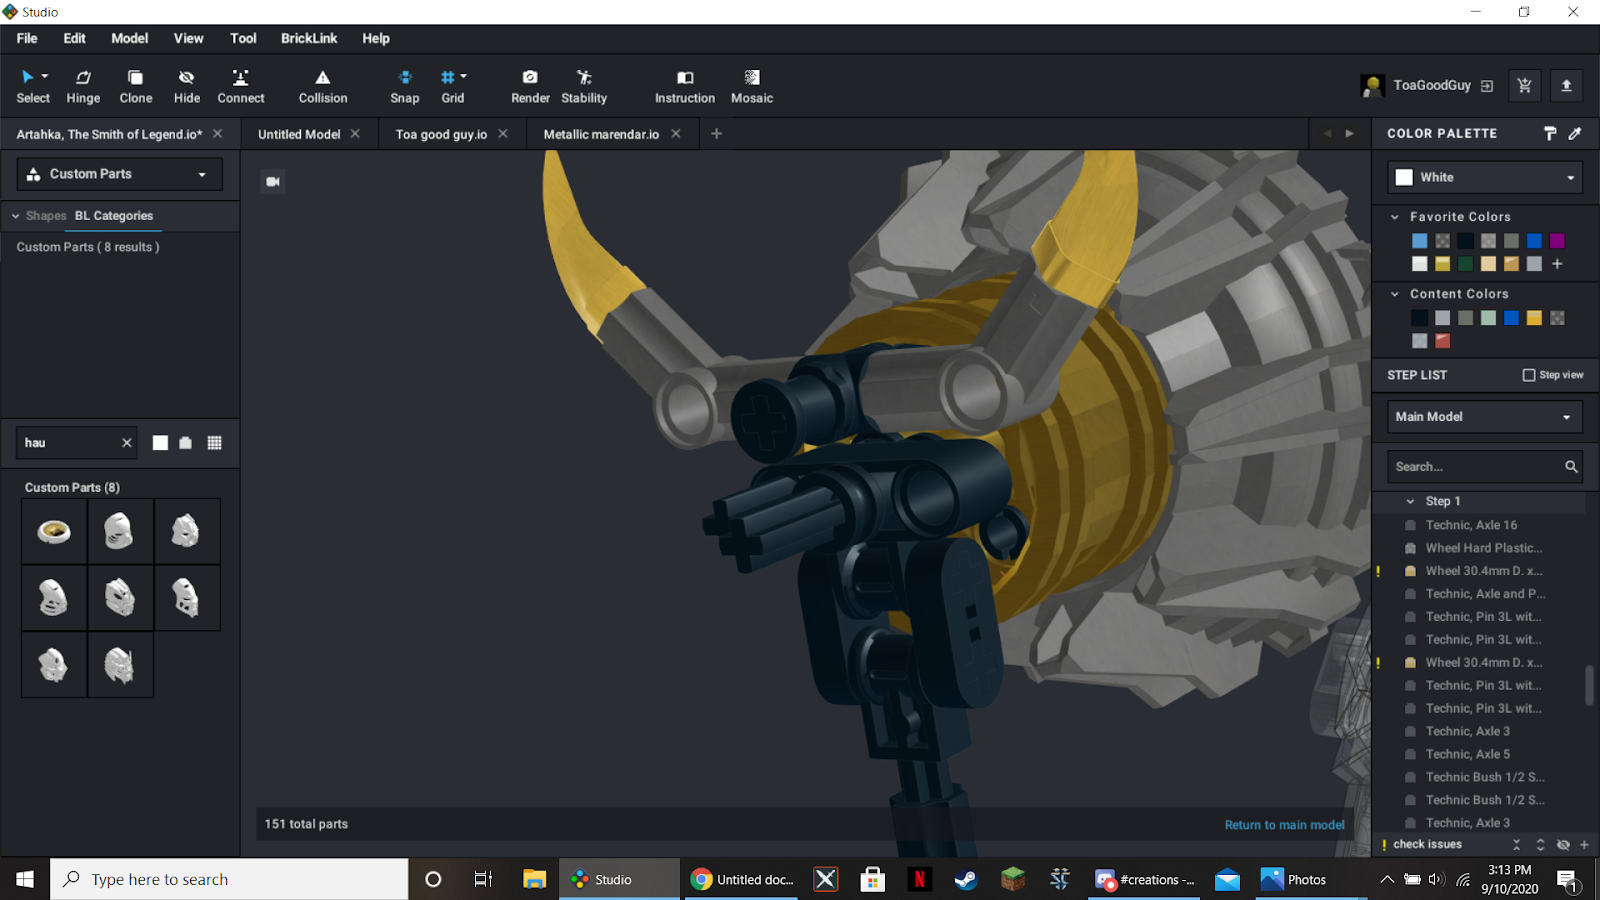Switch to the Metallic marendar.io tab
This screenshot has height=900, width=1600.
(x=601, y=134)
